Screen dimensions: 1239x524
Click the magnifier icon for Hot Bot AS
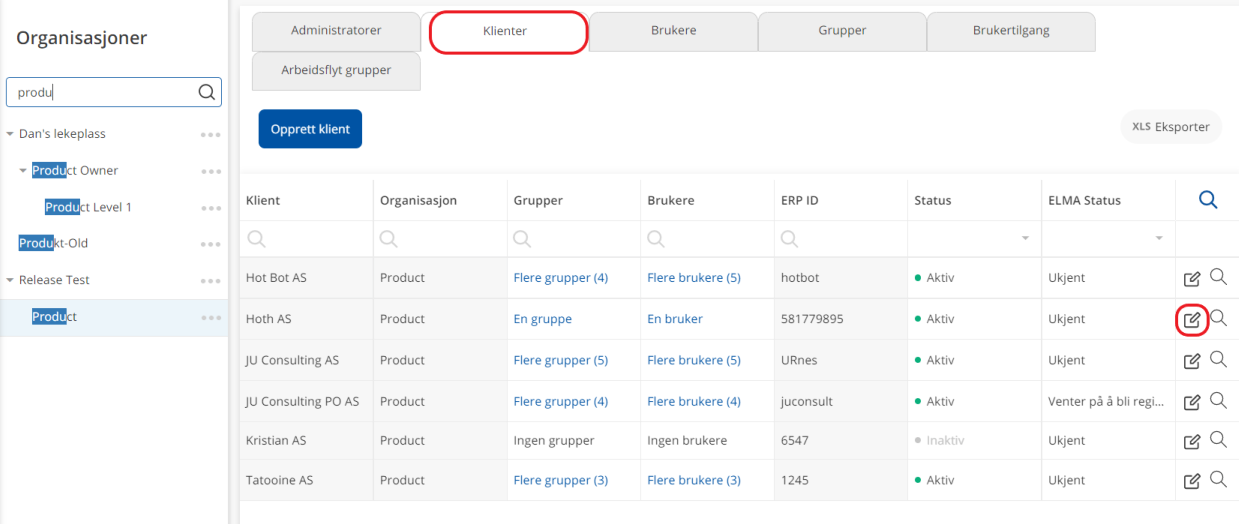(1218, 277)
